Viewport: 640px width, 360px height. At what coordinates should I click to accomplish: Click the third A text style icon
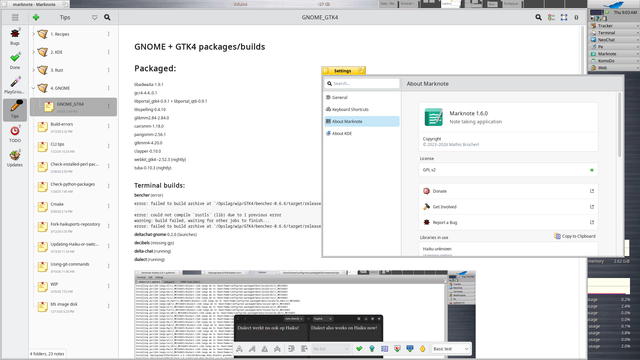(x=264, y=349)
